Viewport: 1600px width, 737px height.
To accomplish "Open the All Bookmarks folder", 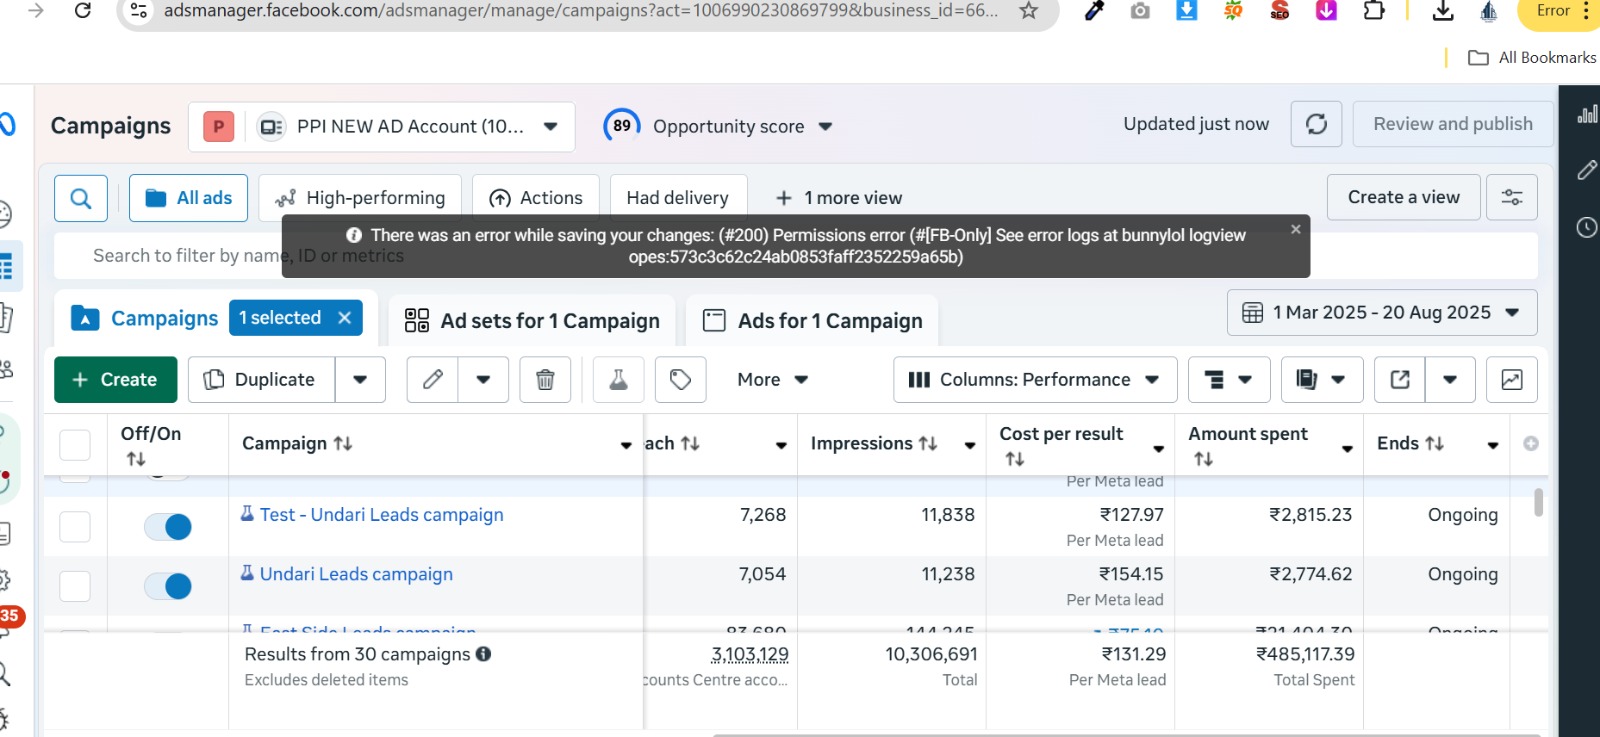I will pos(1532,58).
